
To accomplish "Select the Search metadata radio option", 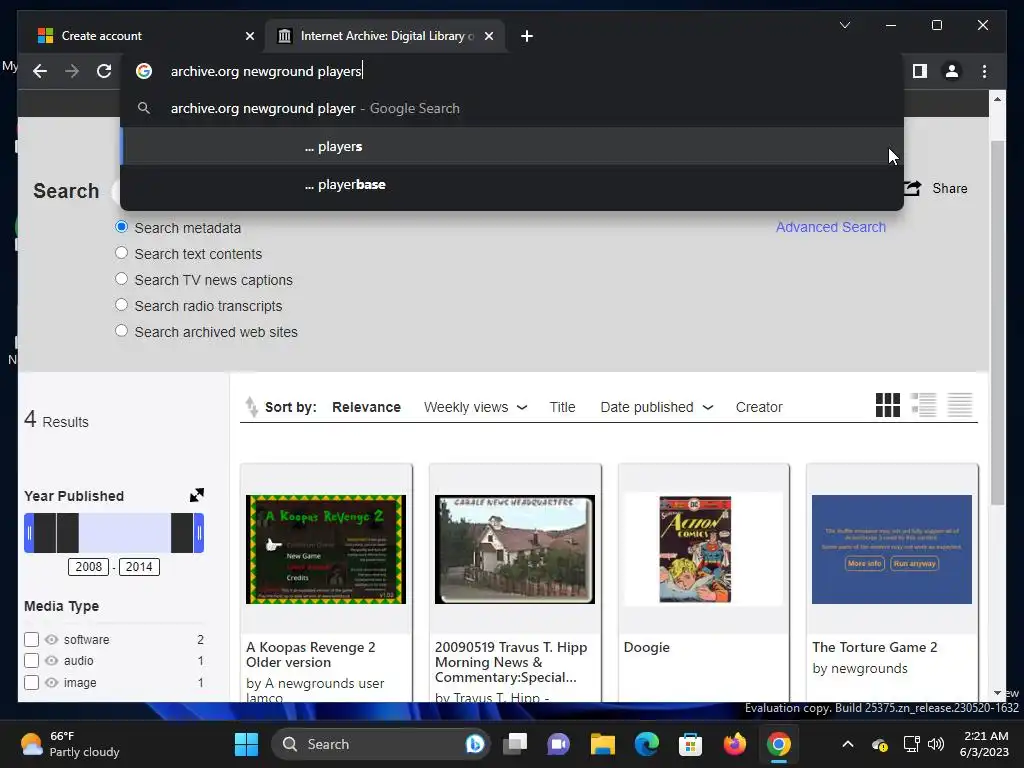I will tap(121, 227).
